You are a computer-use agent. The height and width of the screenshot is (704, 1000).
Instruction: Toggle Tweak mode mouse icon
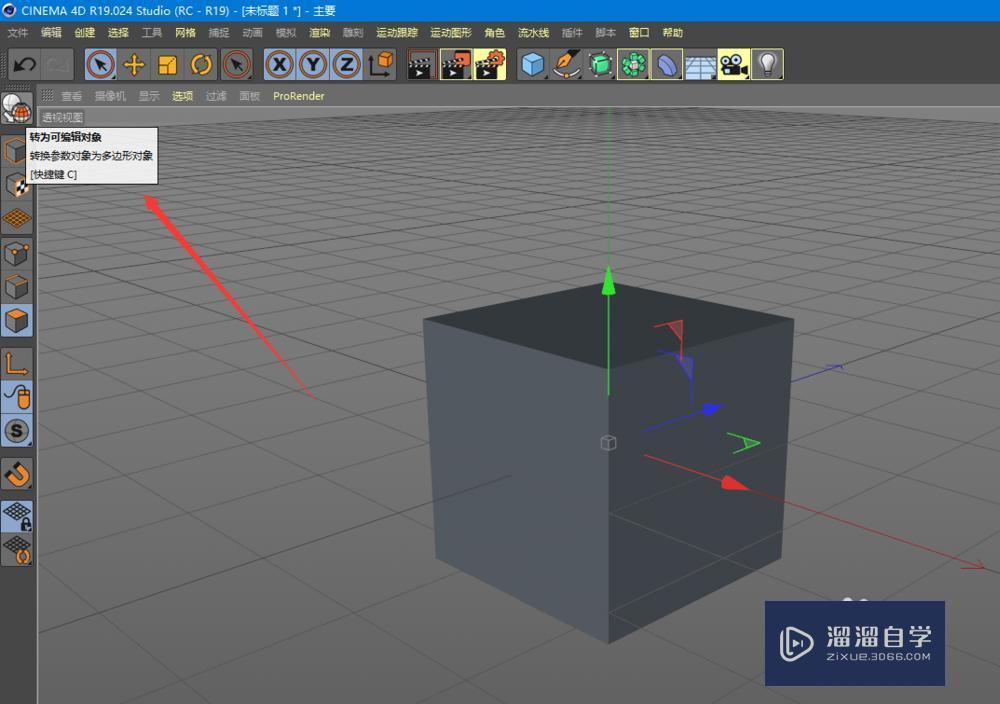point(17,397)
